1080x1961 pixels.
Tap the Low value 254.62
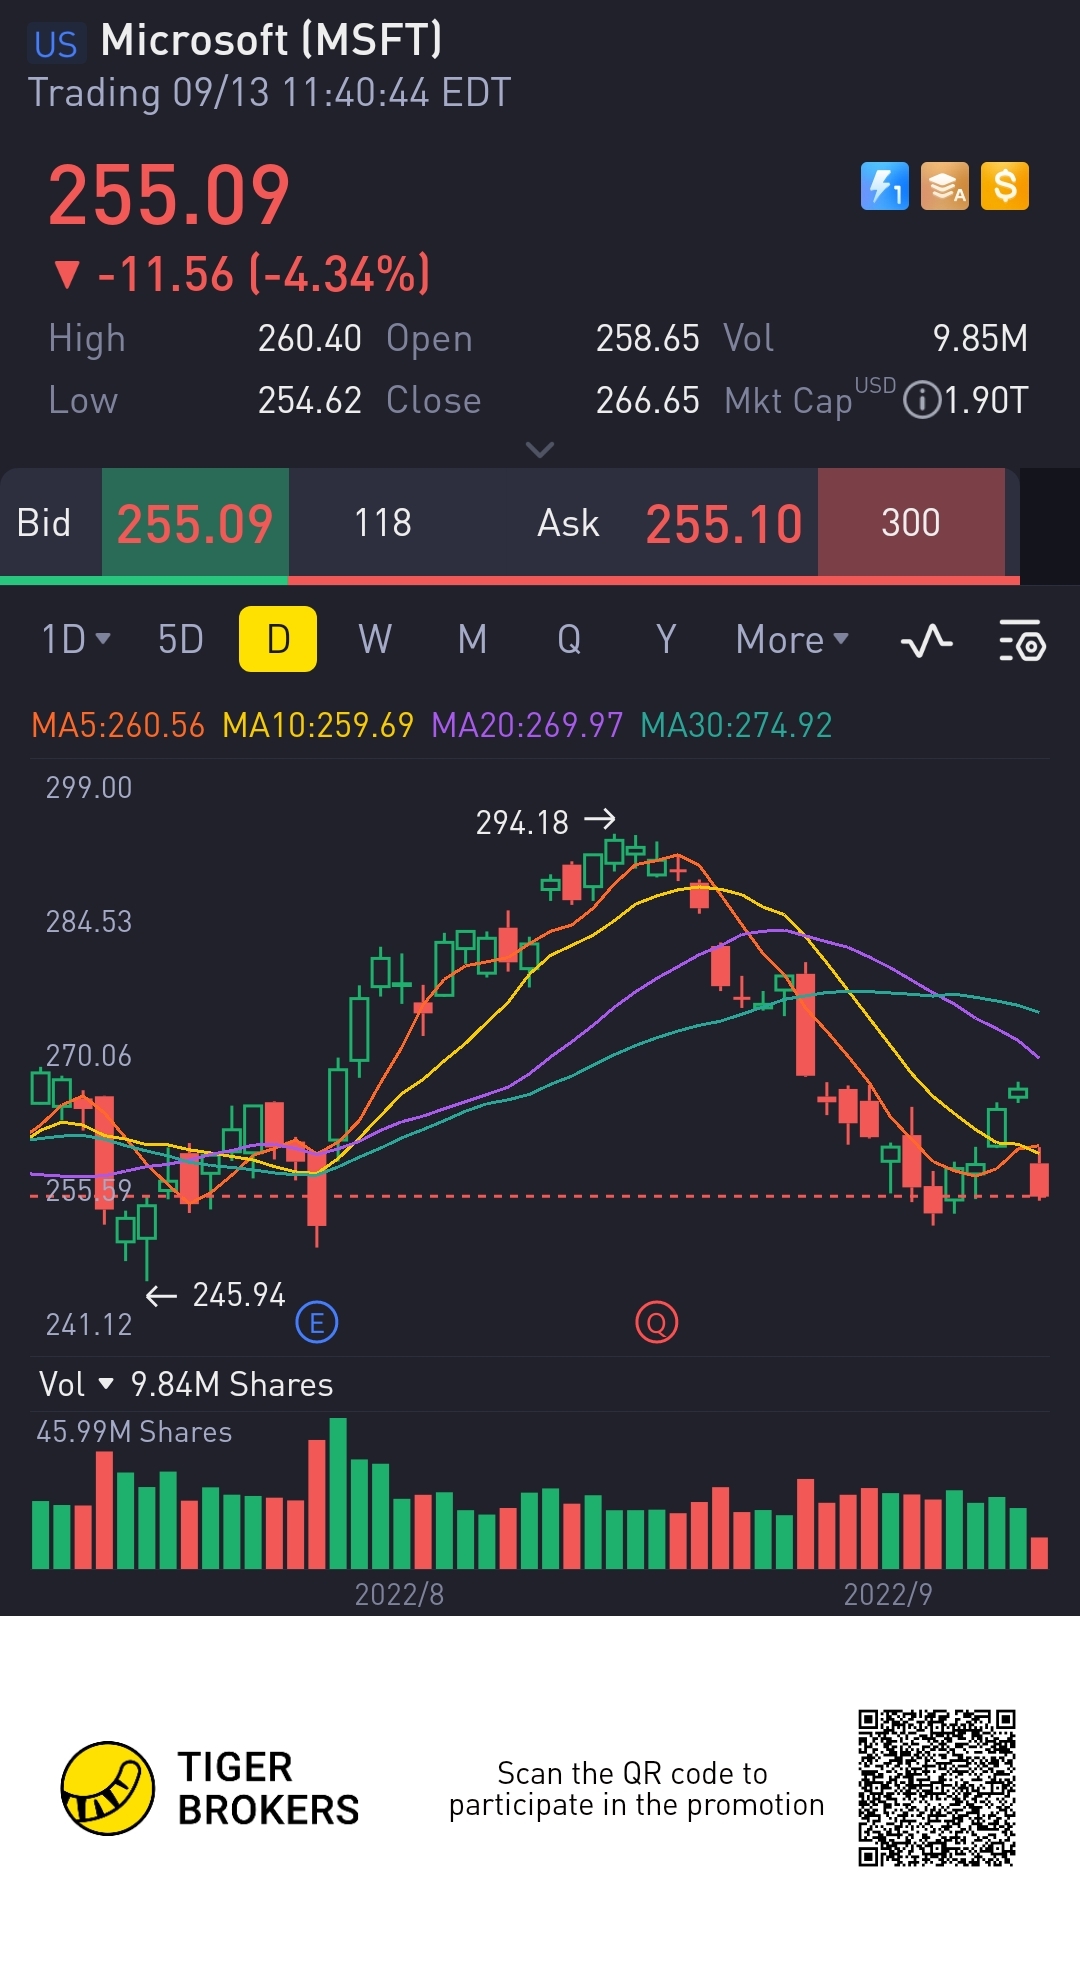pyautogui.click(x=309, y=401)
